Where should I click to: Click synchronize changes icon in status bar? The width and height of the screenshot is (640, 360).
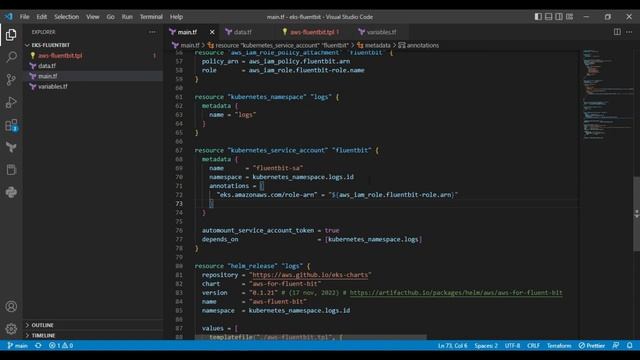pyautogui.click(x=38, y=346)
